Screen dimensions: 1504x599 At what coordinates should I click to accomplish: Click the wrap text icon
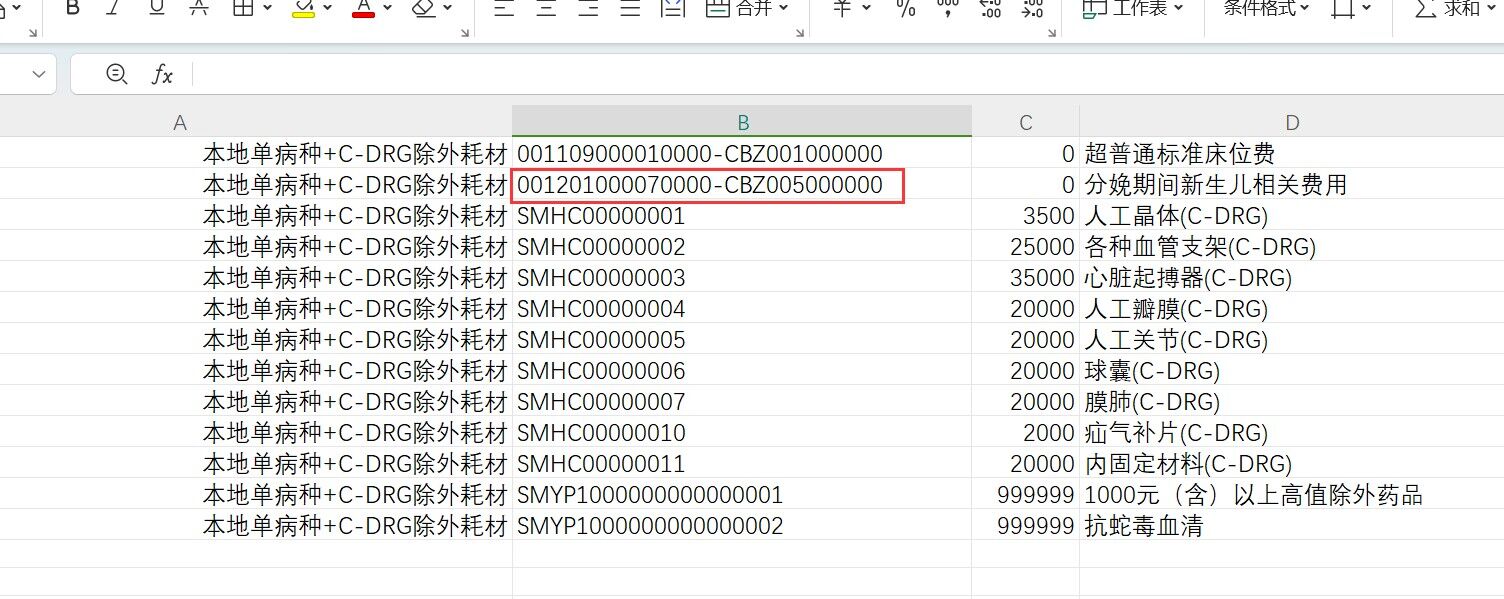point(674,8)
